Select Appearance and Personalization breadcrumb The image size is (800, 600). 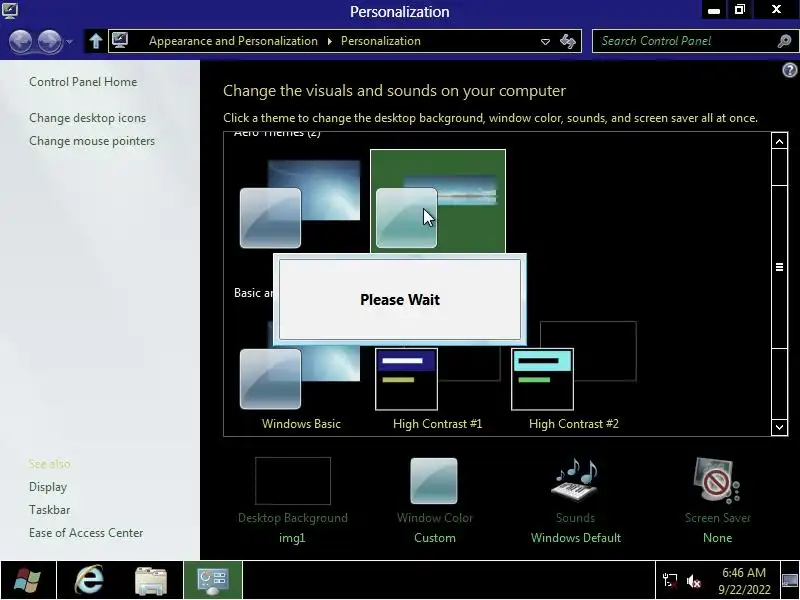pos(233,41)
